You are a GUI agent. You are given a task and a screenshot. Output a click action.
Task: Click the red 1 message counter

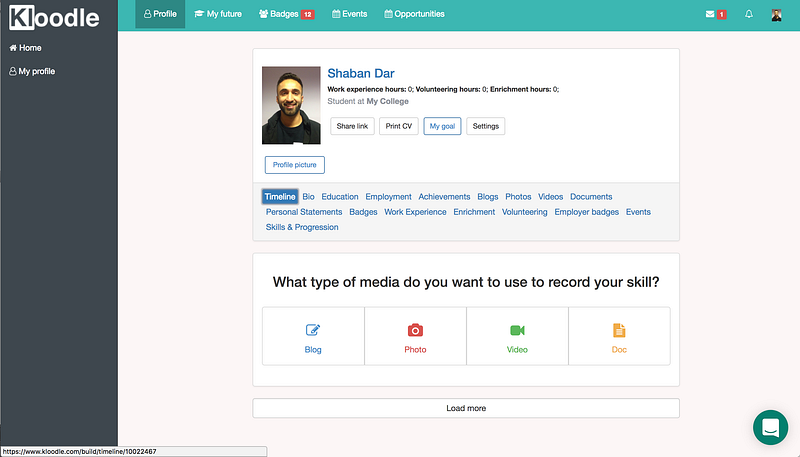coord(721,14)
